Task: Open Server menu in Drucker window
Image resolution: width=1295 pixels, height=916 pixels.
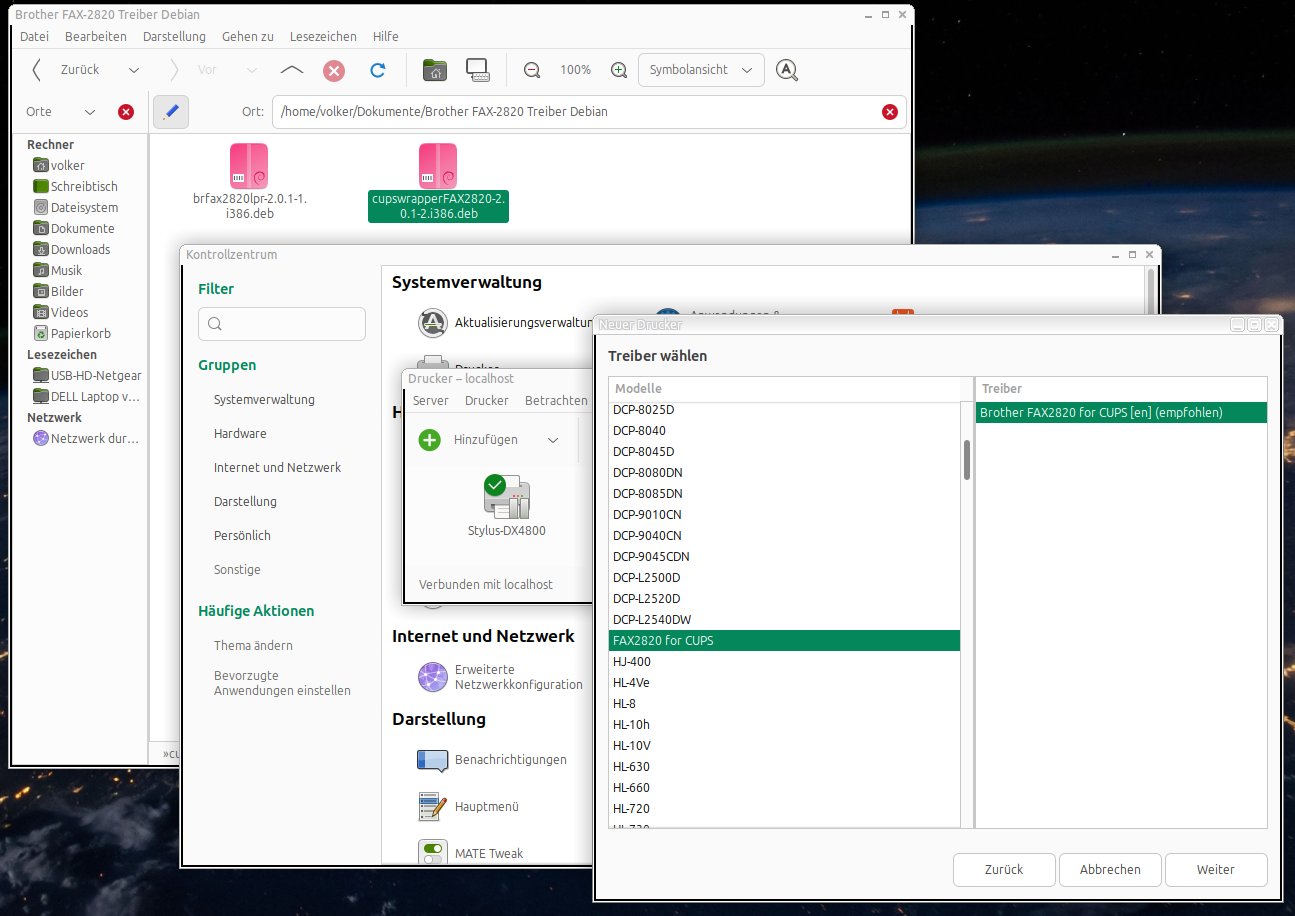Action: coord(431,401)
